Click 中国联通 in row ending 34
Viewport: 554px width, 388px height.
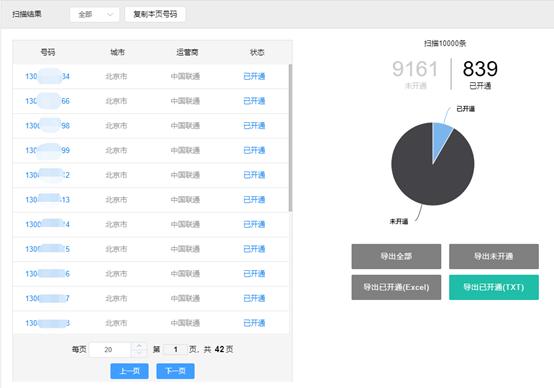point(185,76)
